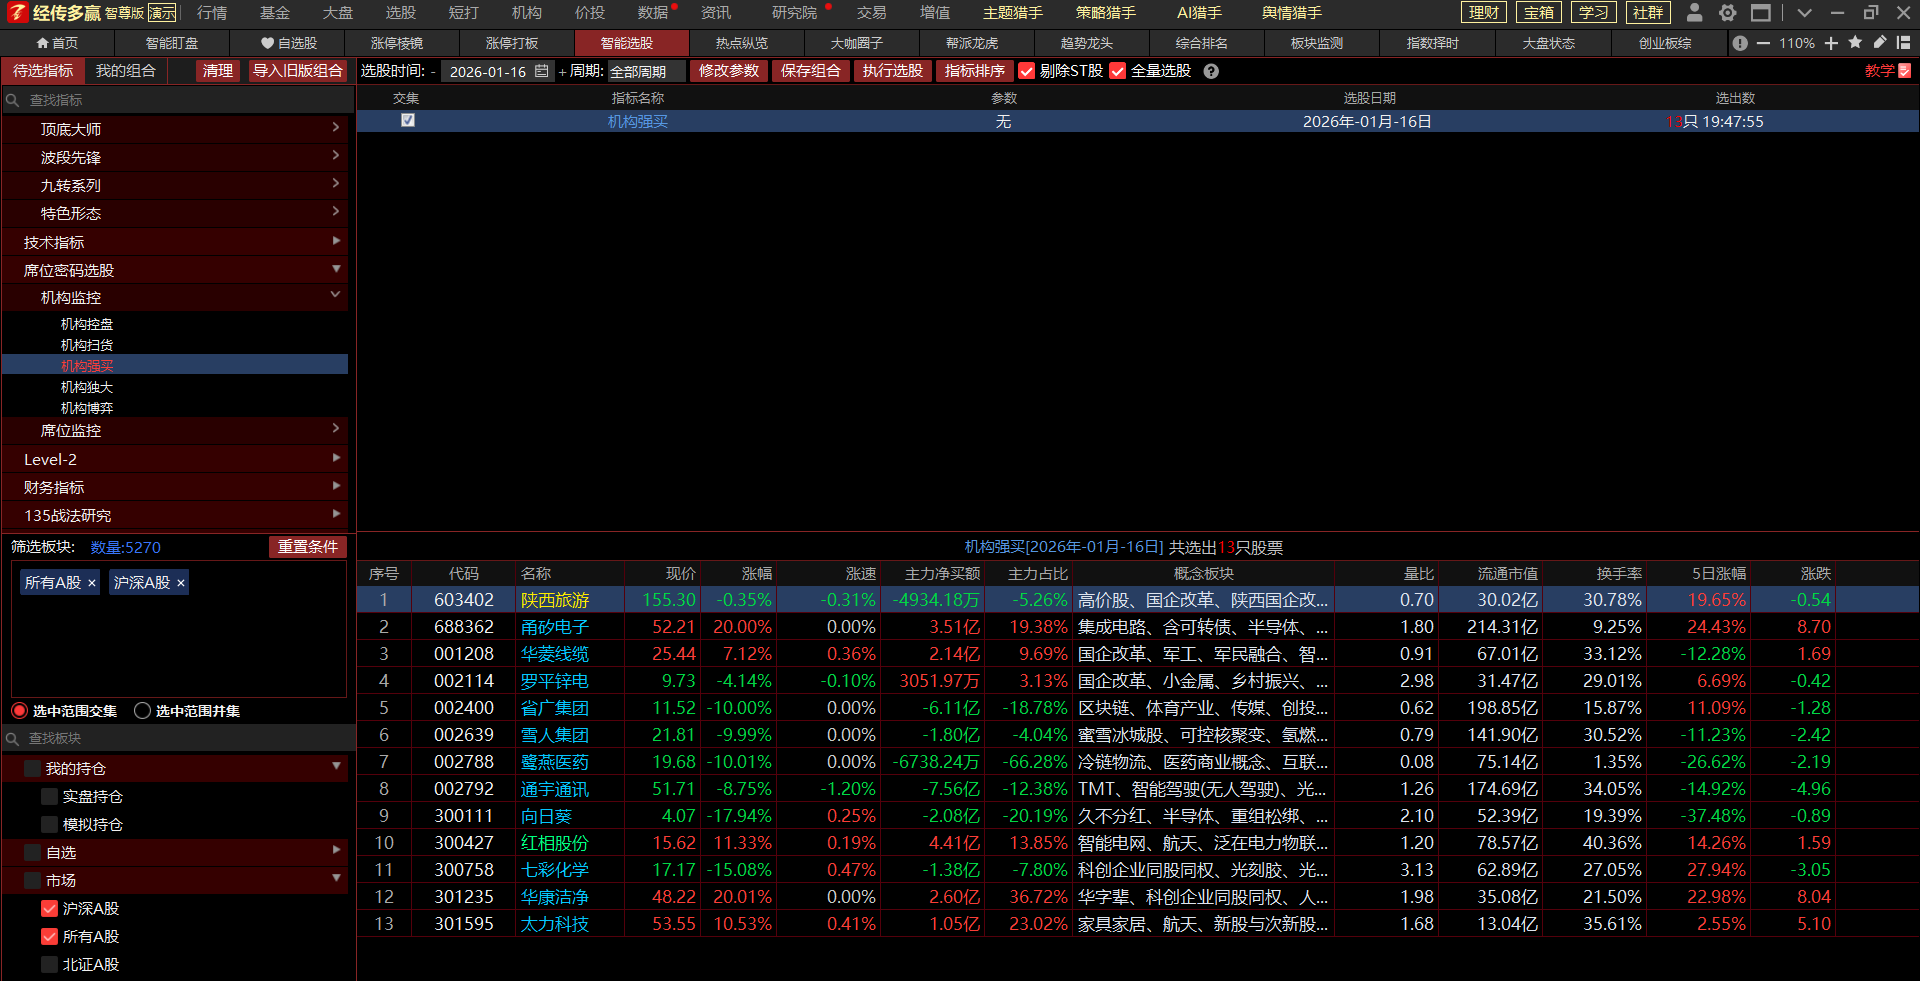Open the 研究院 menu
This screenshot has width=1920, height=981.
point(794,13)
